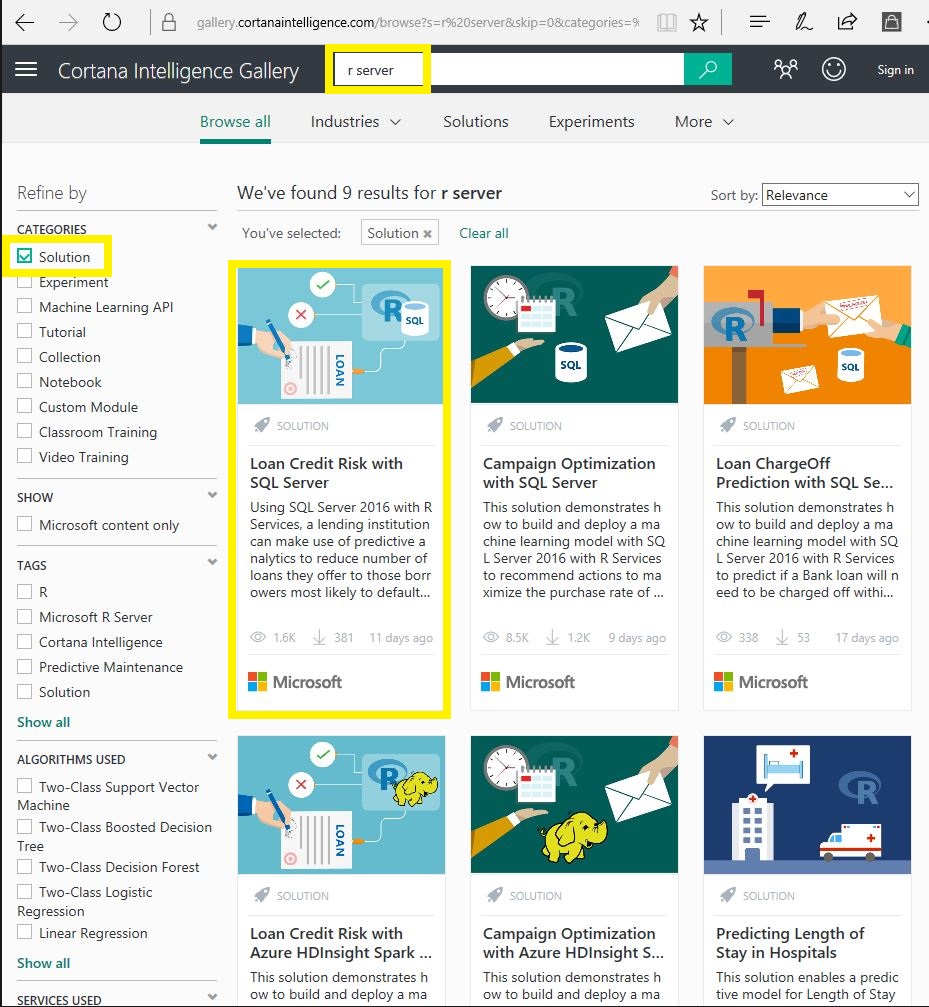Image resolution: width=929 pixels, height=1007 pixels.
Task: Open Loan ChargeOff Prediction card thumbnail
Action: [807, 335]
